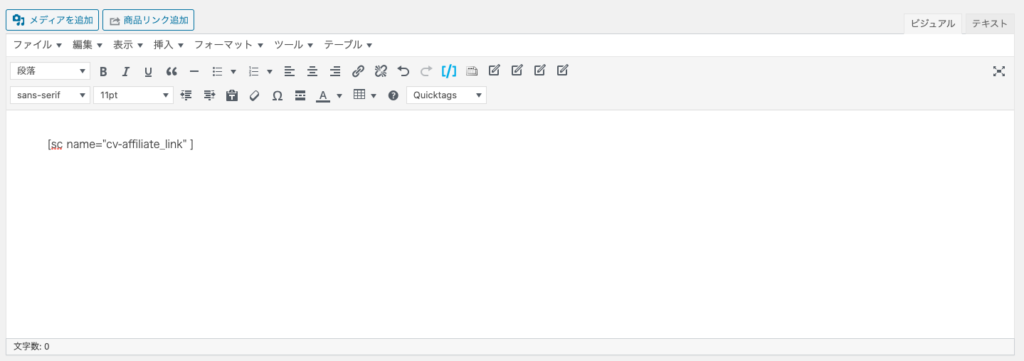Toggle bold formatting
This screenshot has height=361, width=1024.
tap(103, 71)
